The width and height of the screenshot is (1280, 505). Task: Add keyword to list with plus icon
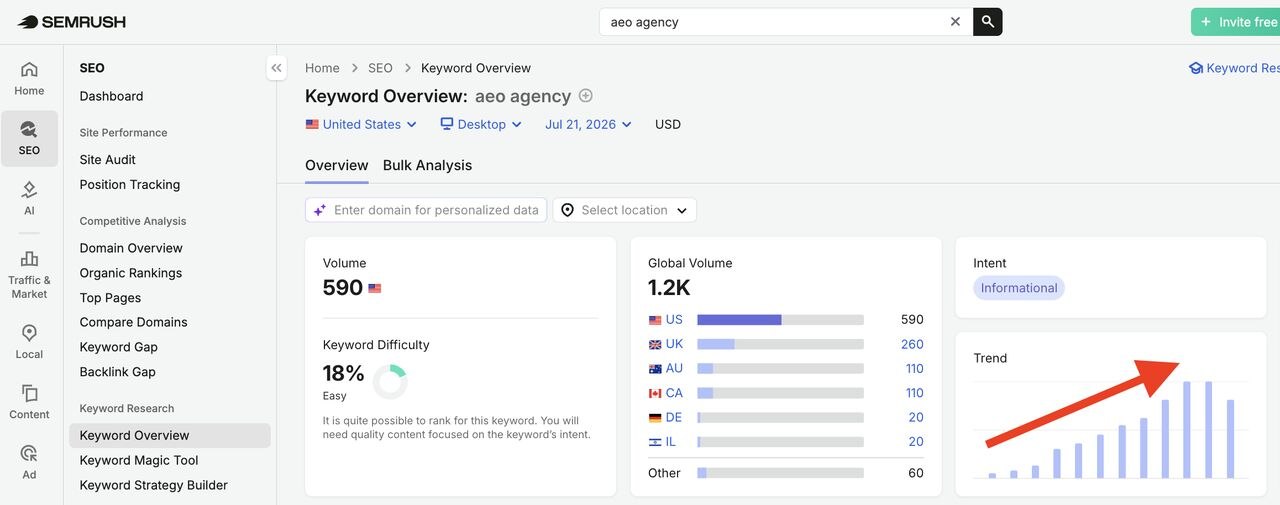pos(586,96)
